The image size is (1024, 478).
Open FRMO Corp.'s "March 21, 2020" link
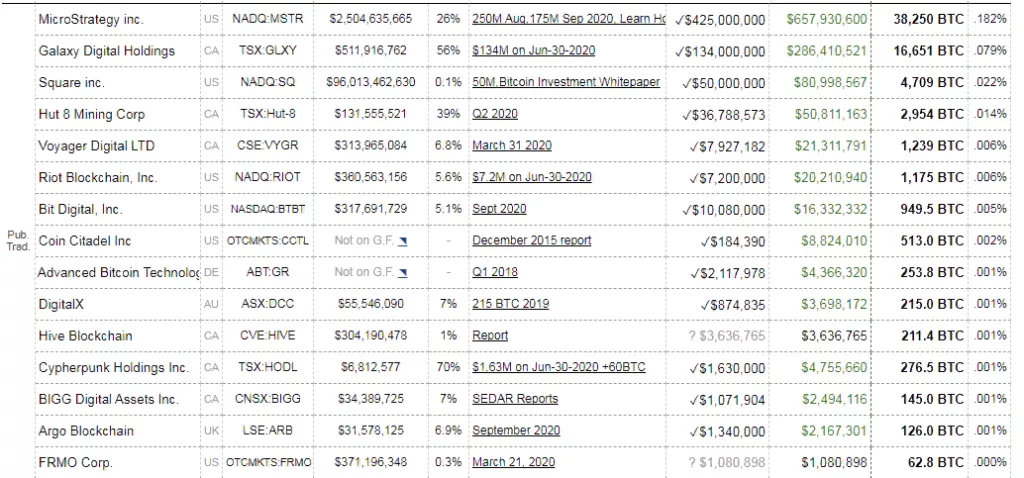pos(514,462)
